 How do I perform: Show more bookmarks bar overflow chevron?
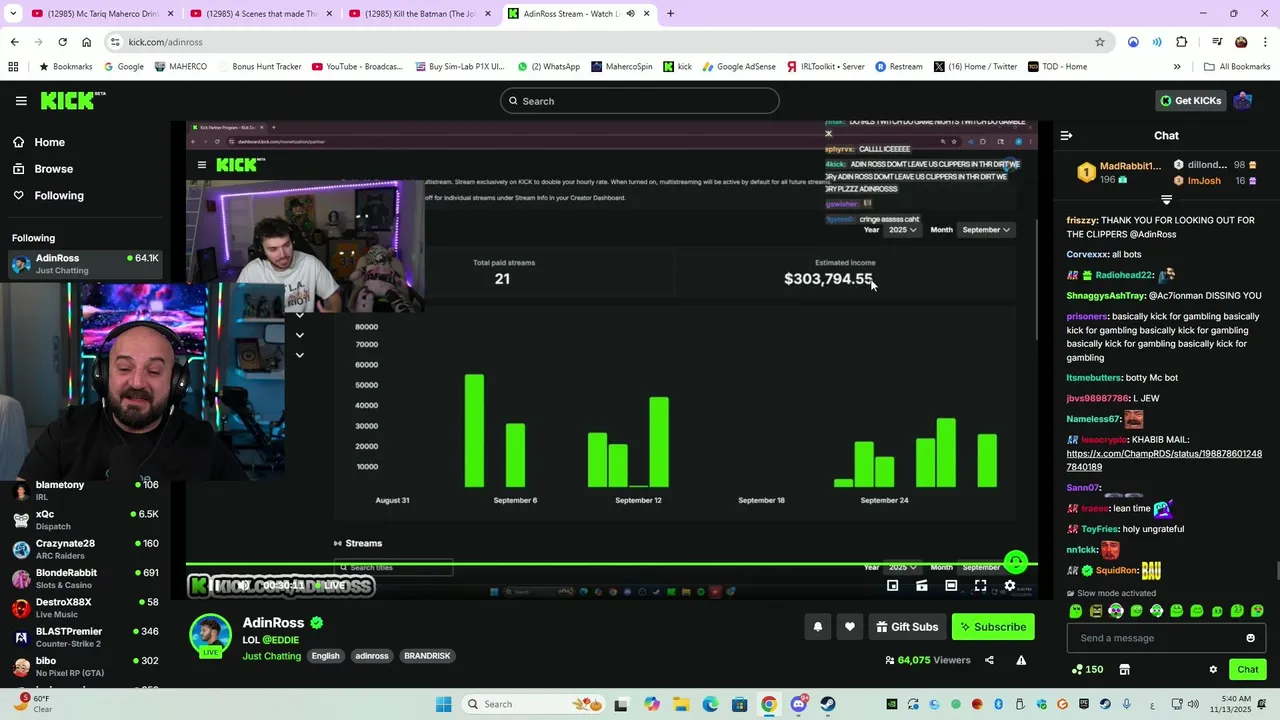point(1177,67)
